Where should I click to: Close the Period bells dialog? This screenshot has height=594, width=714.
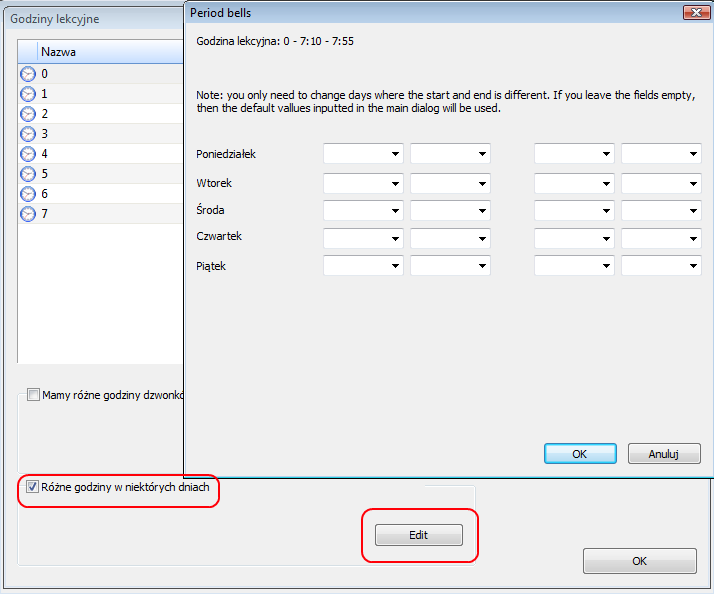click(x=696, y=12)
